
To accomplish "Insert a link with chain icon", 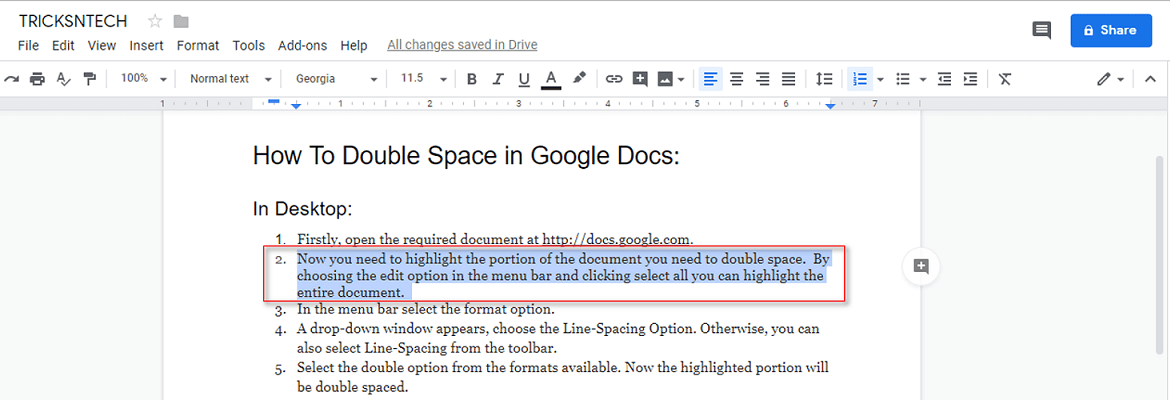I will click(613, 78).
